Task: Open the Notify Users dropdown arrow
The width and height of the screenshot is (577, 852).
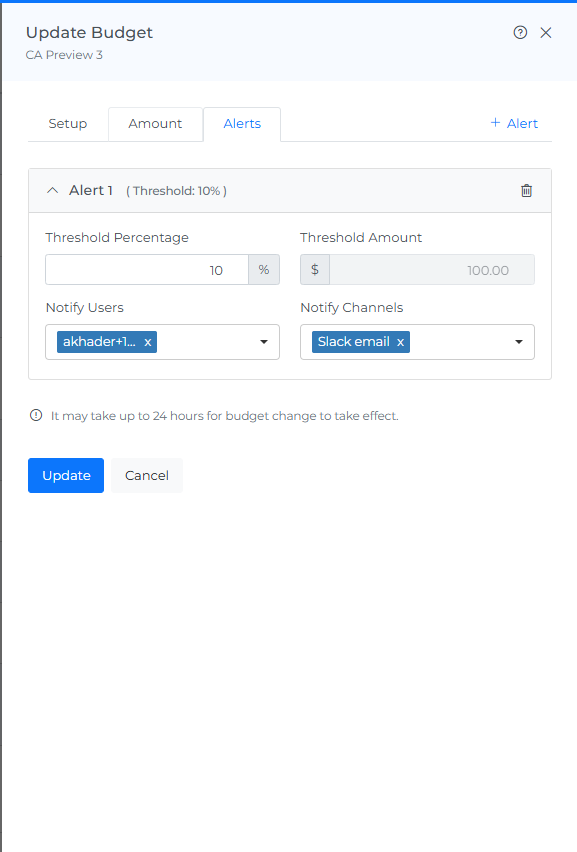Action: [x=264, y=342]
